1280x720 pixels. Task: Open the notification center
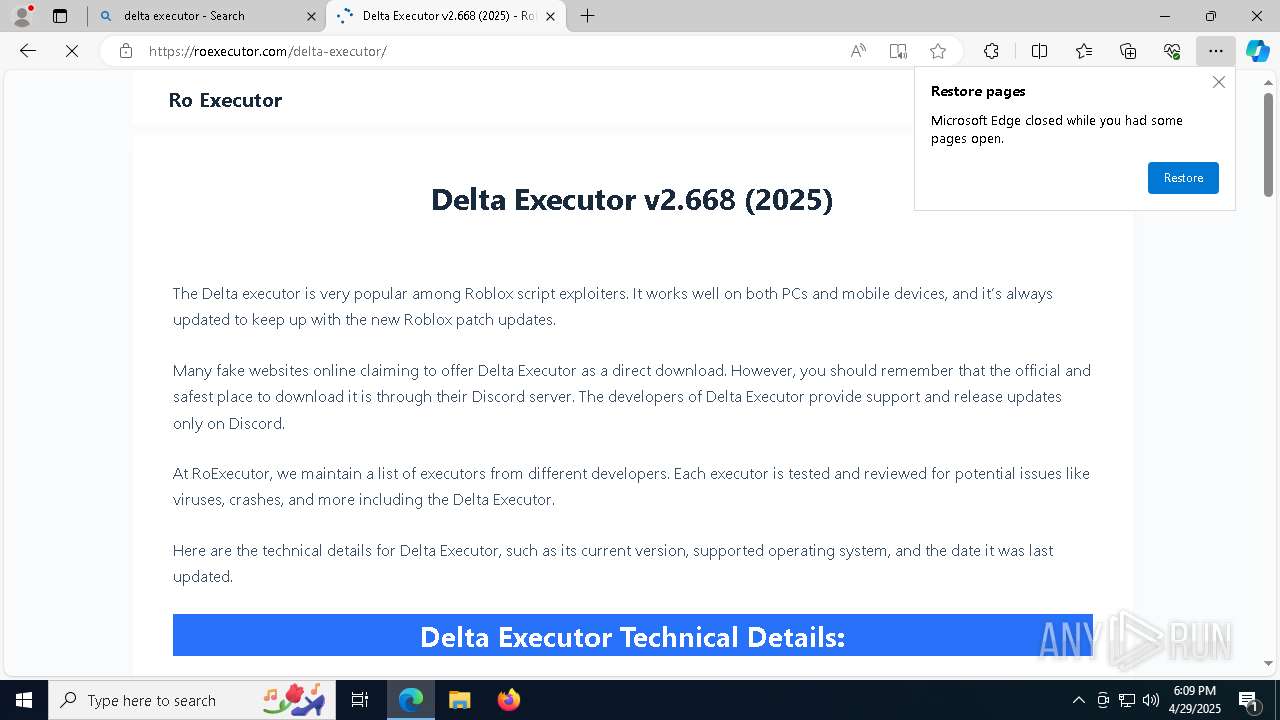click(x=1248, y=700)
